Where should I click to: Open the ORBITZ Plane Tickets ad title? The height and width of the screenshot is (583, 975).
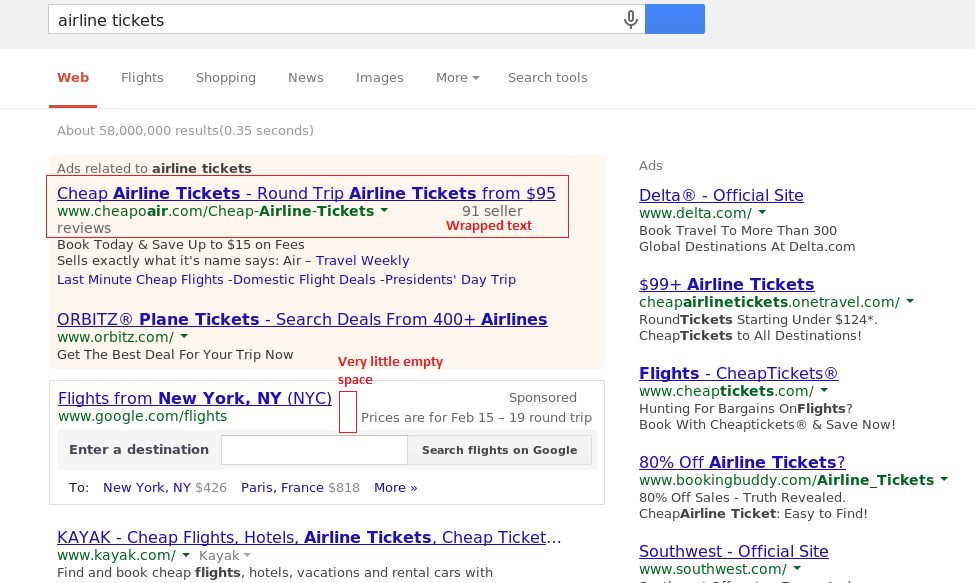point(302,319)
